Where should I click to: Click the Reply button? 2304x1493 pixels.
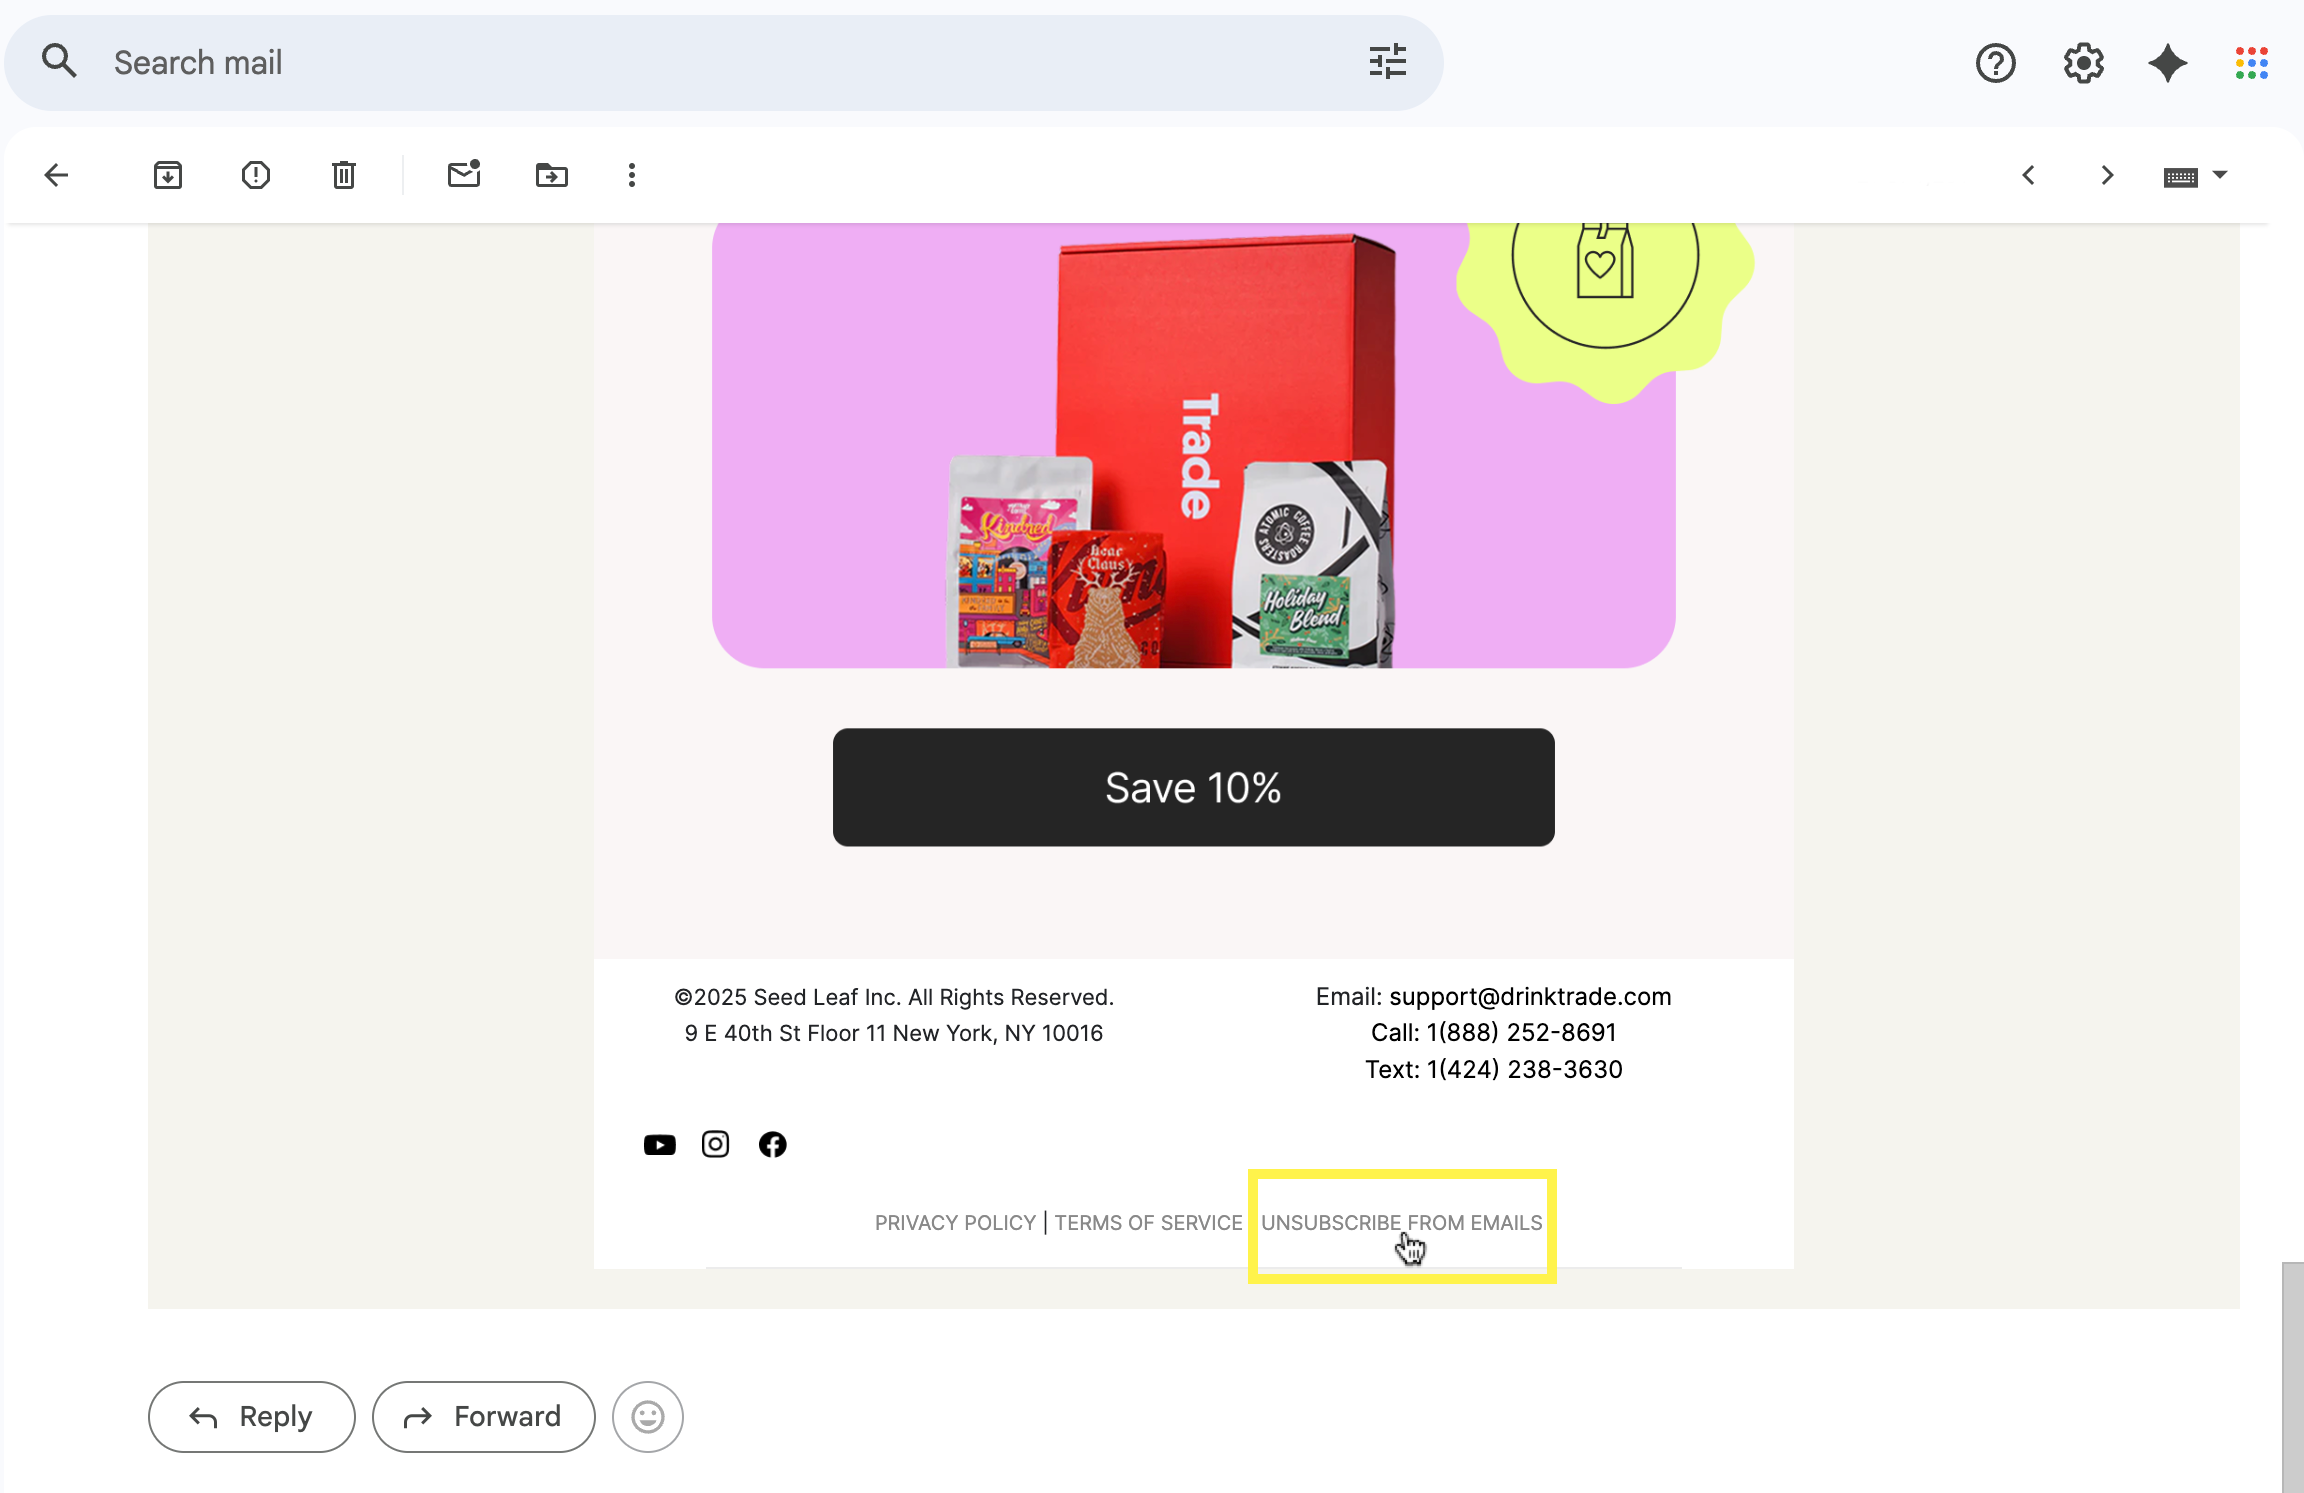[252, 1416]
